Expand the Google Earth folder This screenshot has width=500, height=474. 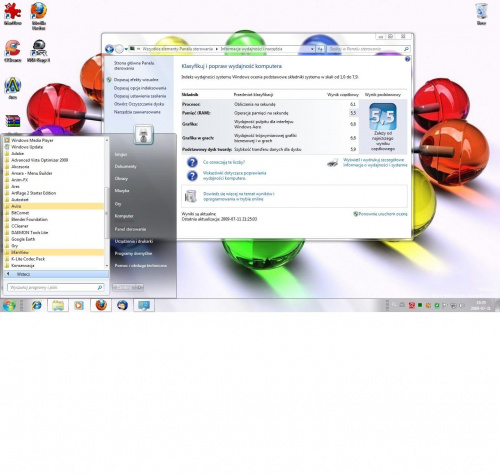[54, 239]
